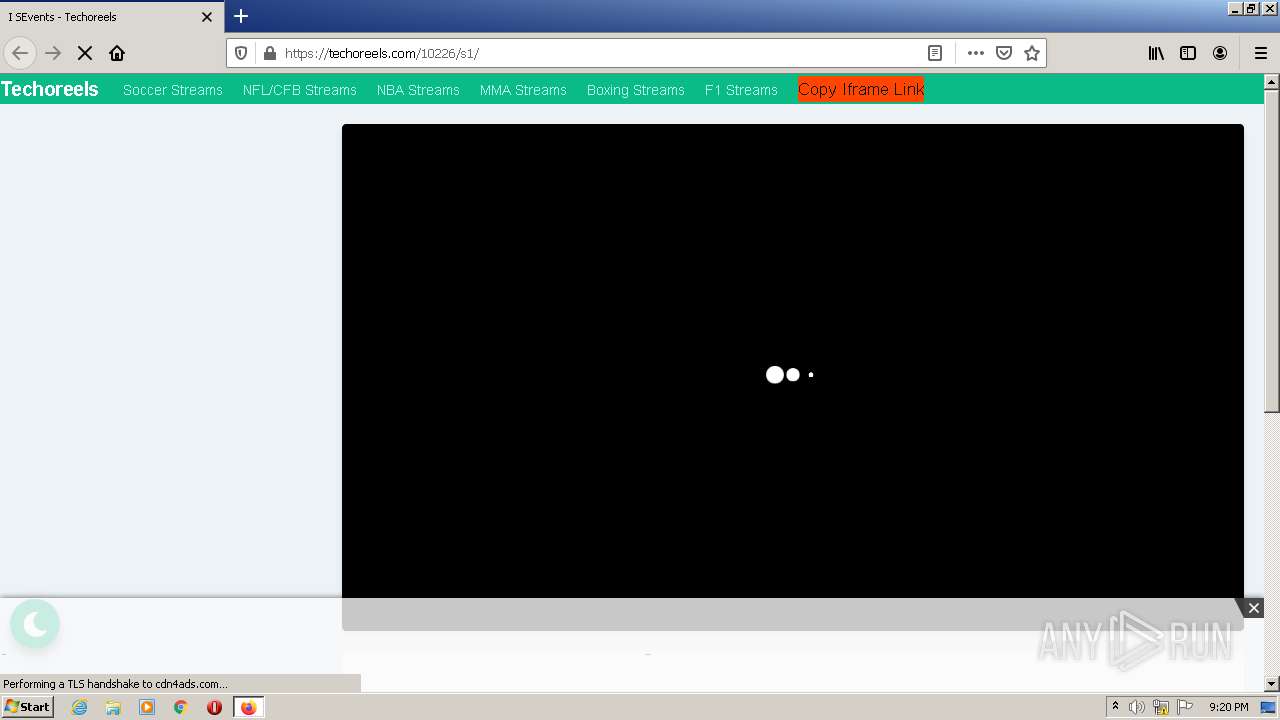The width and height of the screenshot is (1280, 720).
Task: Bookmark this page with the star icon
Action: [x=1032, y=53]
